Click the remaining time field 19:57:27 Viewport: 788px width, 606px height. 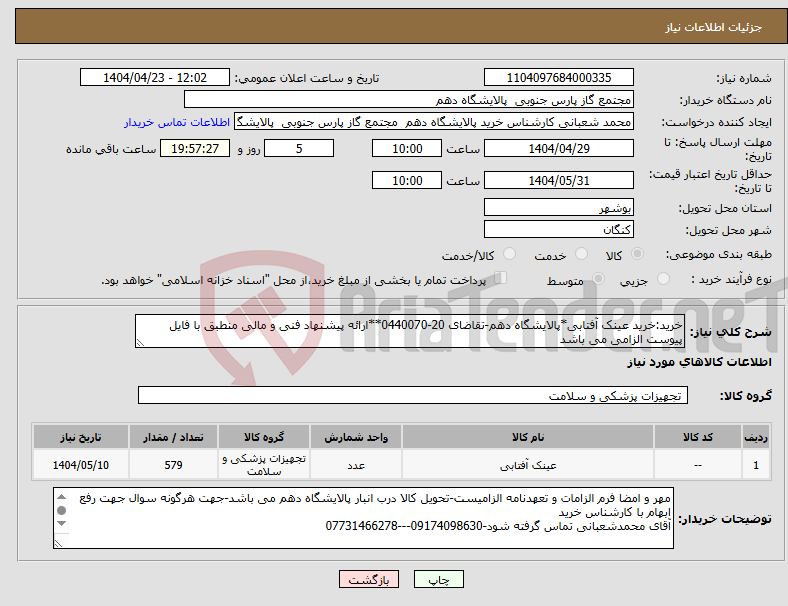[195, 148]
